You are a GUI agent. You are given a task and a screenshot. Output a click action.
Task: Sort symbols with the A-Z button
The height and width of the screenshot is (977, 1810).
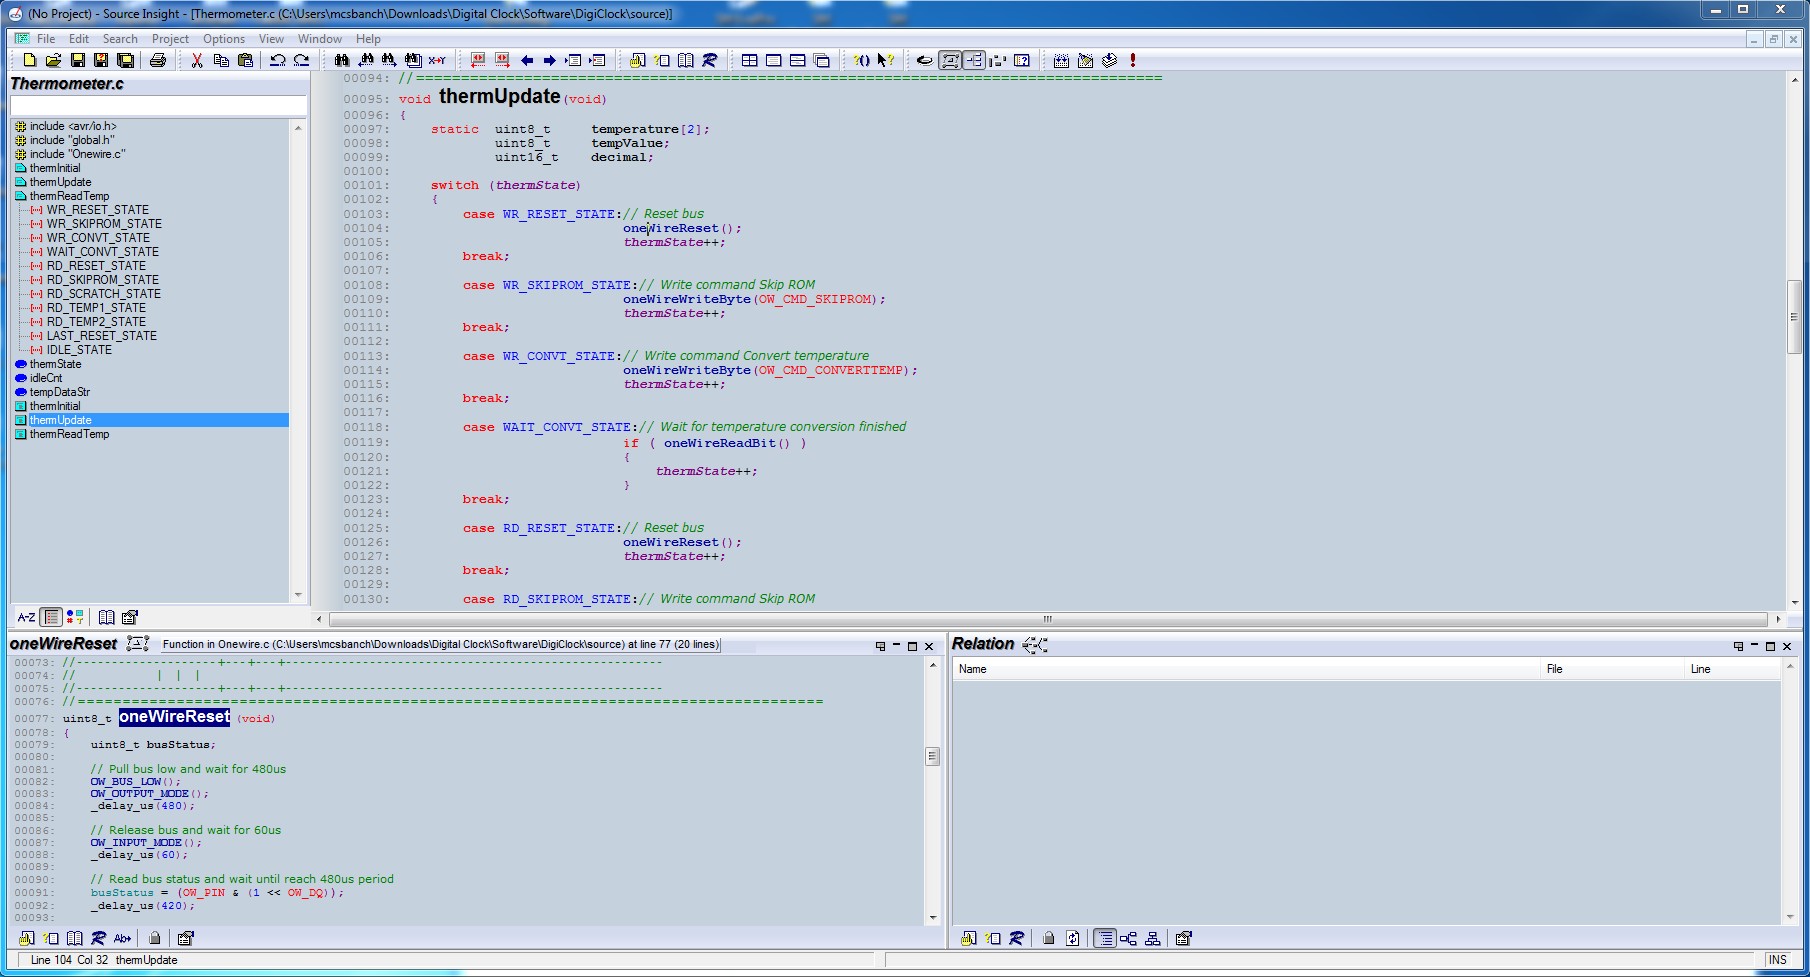pyautogui.click(x=27, y=617)
